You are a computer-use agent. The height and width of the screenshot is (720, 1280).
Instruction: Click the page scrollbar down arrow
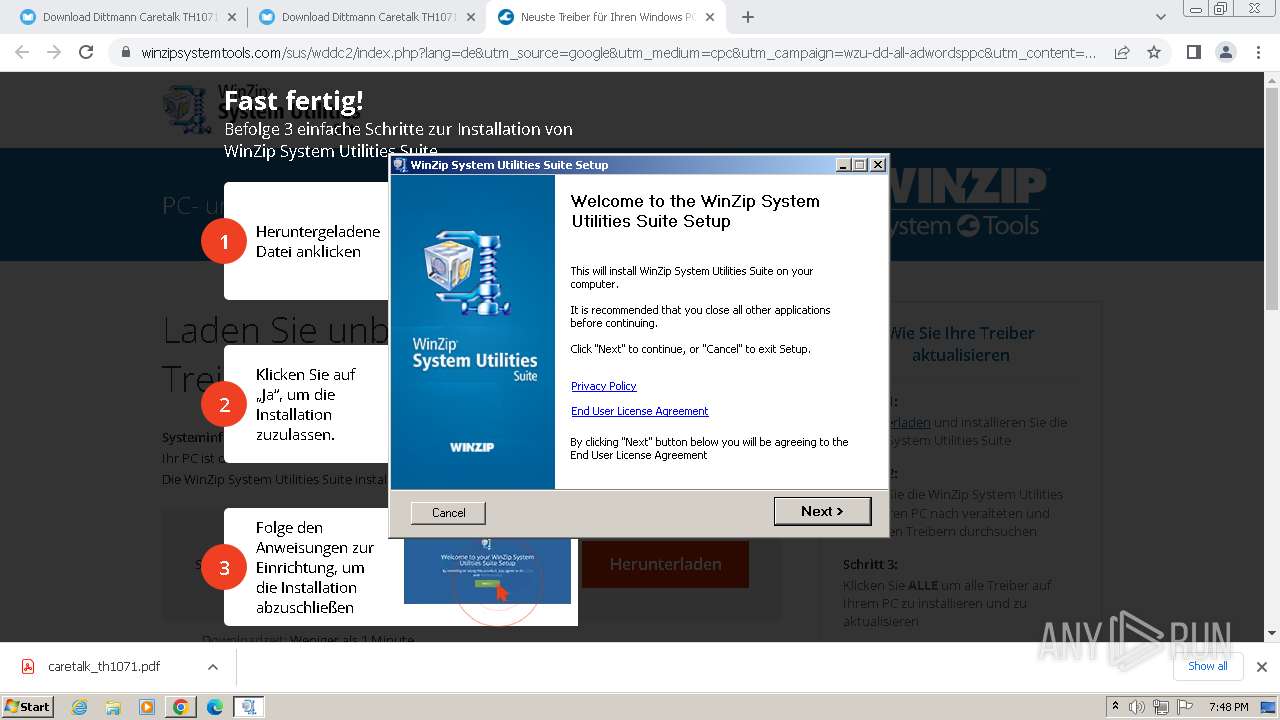pos(1272,633)
